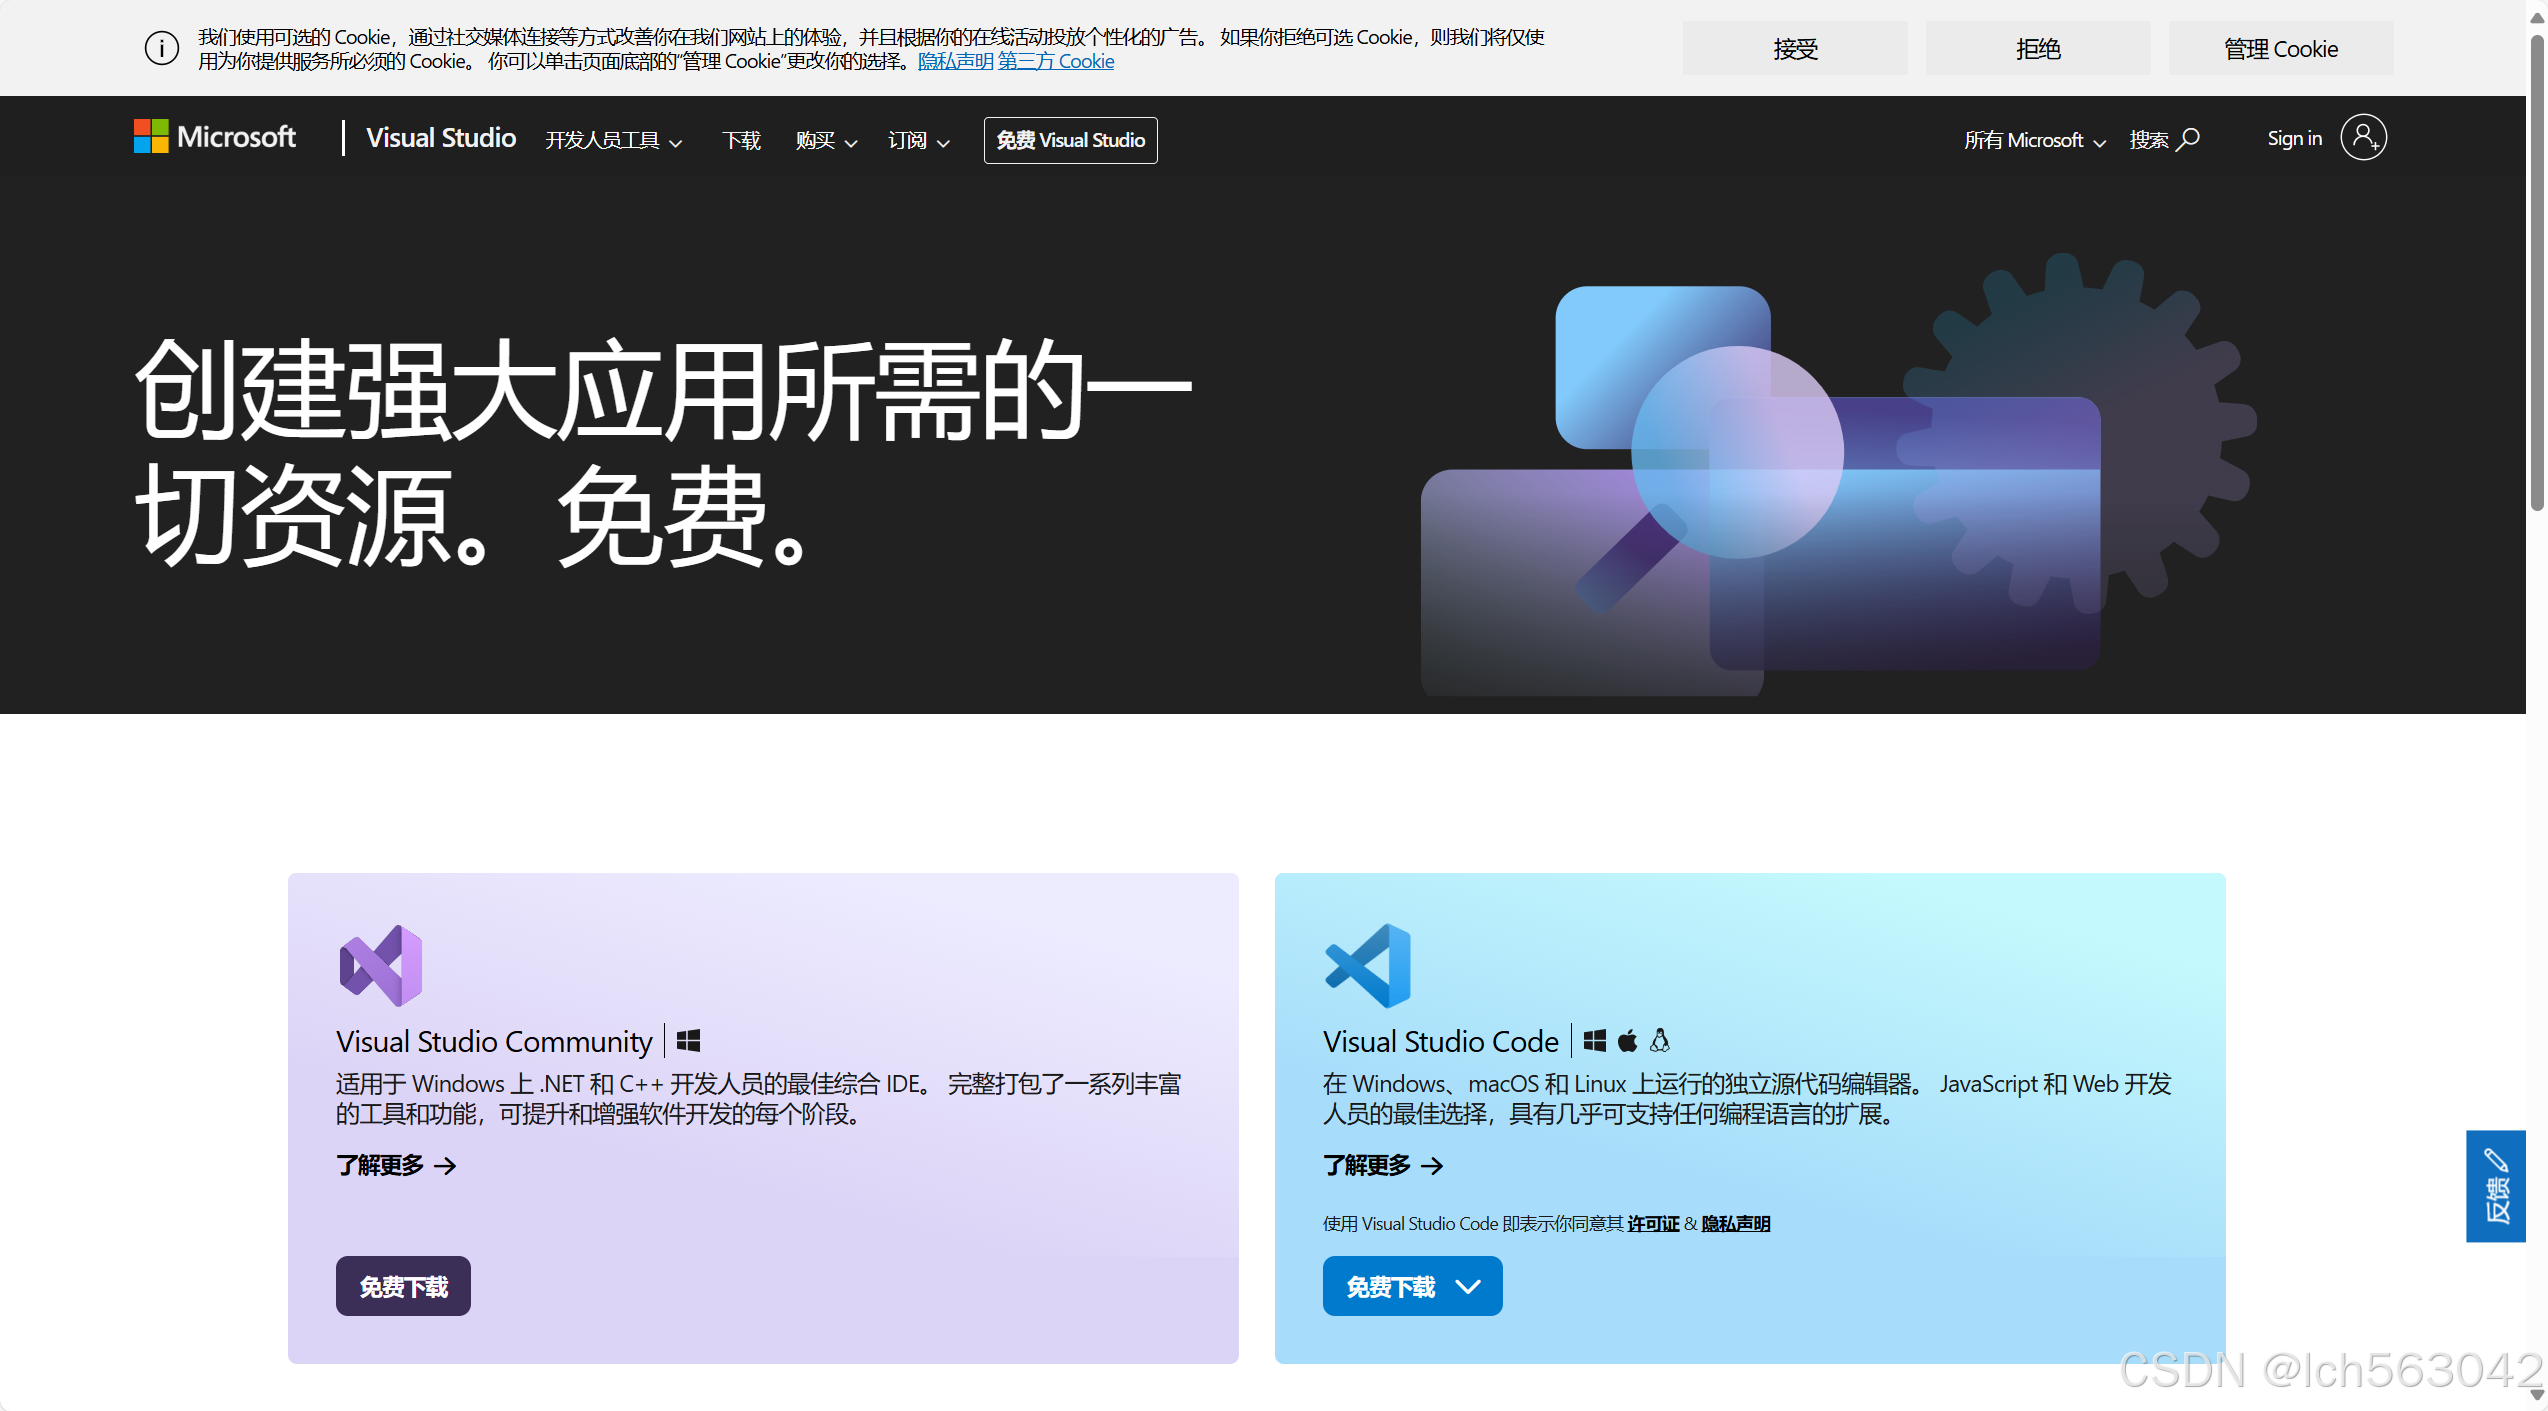
Task: Click the Apple icon beside Visual Studio Code
Action: (1628, 1041)
